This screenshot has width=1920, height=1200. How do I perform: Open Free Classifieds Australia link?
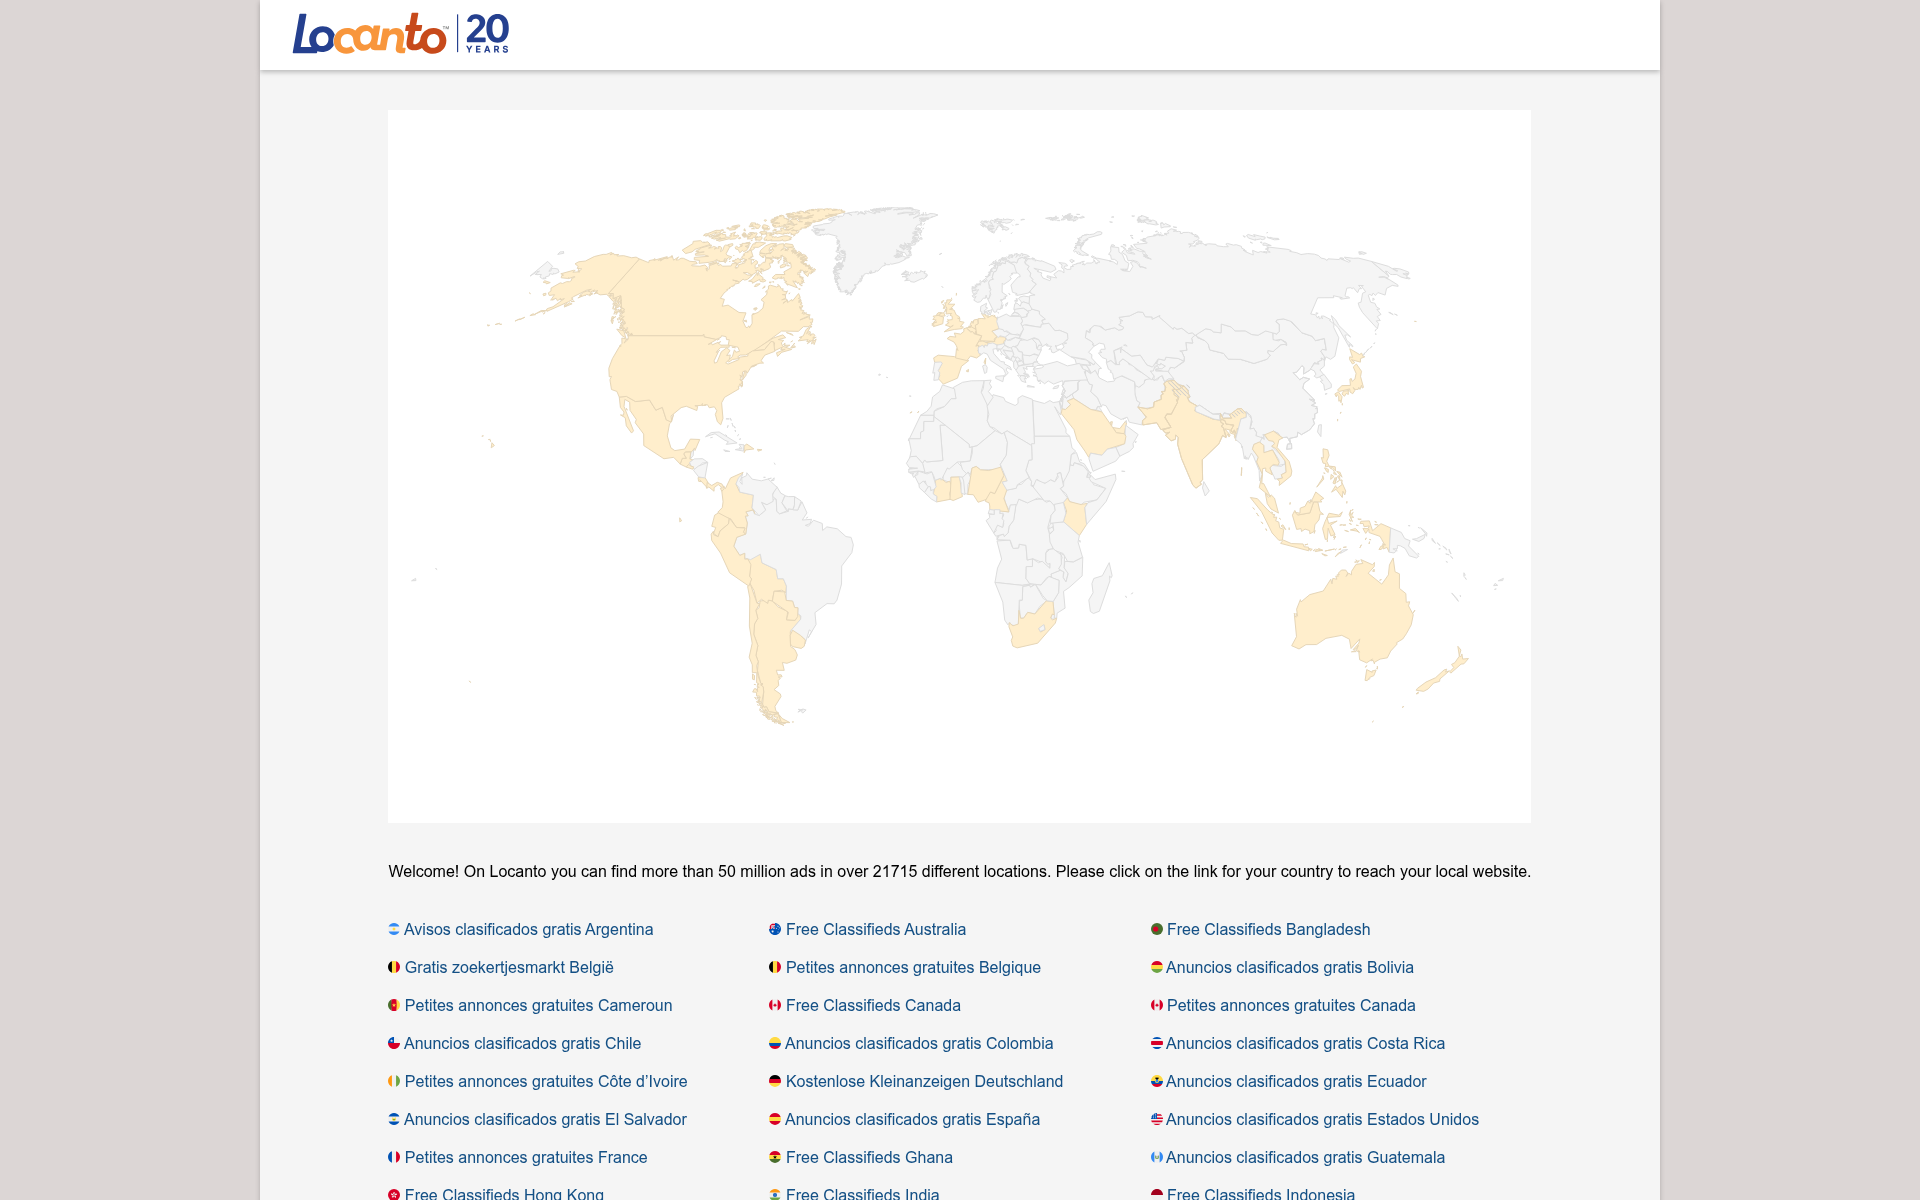click(x=876, y=929)
